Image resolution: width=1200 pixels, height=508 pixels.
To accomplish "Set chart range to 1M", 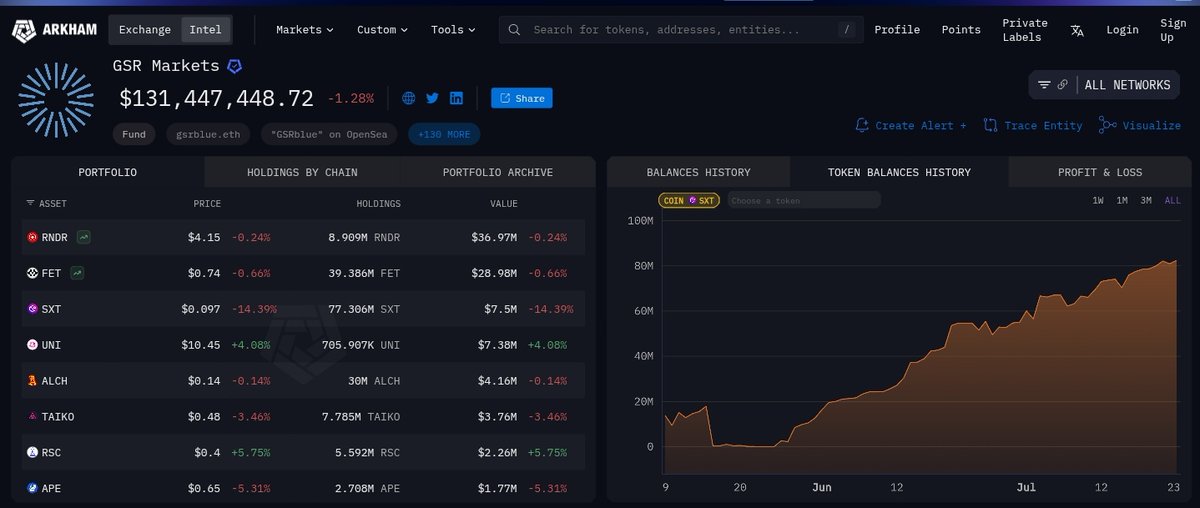I will pos(1122,201).
